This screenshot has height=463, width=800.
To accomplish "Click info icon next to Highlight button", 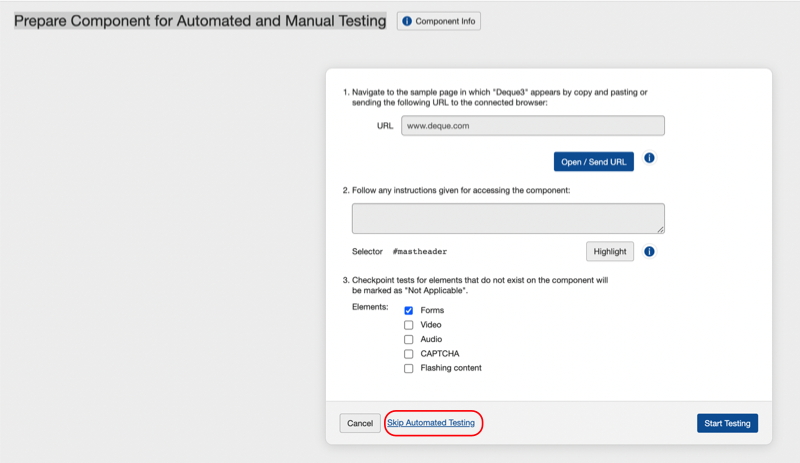I will coord(649,252).
